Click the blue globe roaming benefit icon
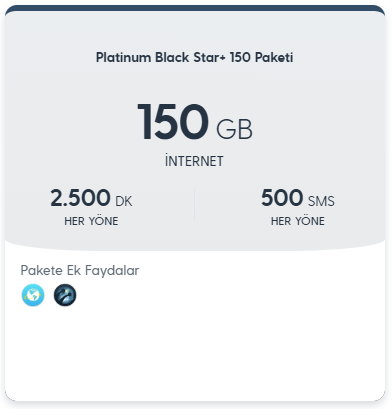 coord(33,295)
